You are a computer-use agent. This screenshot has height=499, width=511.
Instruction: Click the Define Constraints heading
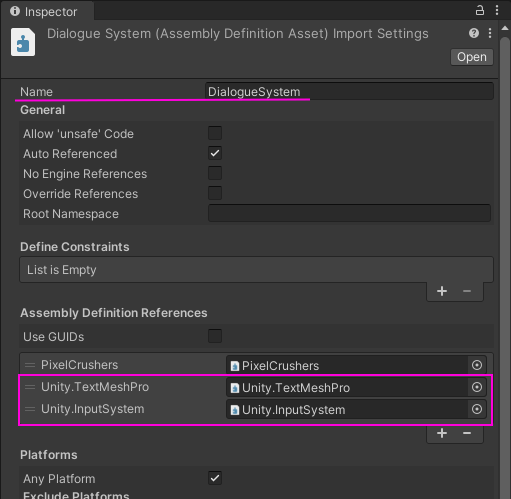[75, 247]
